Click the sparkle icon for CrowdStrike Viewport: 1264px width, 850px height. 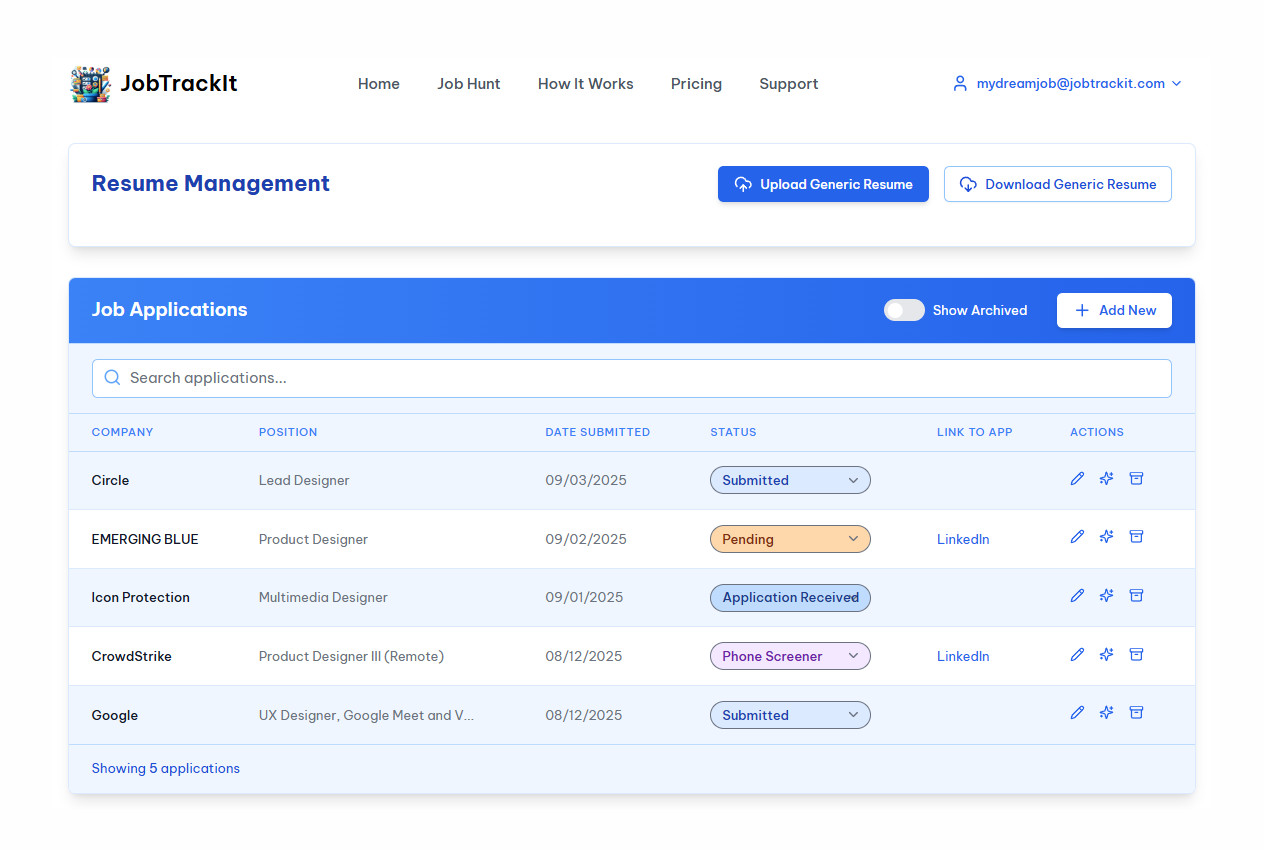tap(1106, 654)
